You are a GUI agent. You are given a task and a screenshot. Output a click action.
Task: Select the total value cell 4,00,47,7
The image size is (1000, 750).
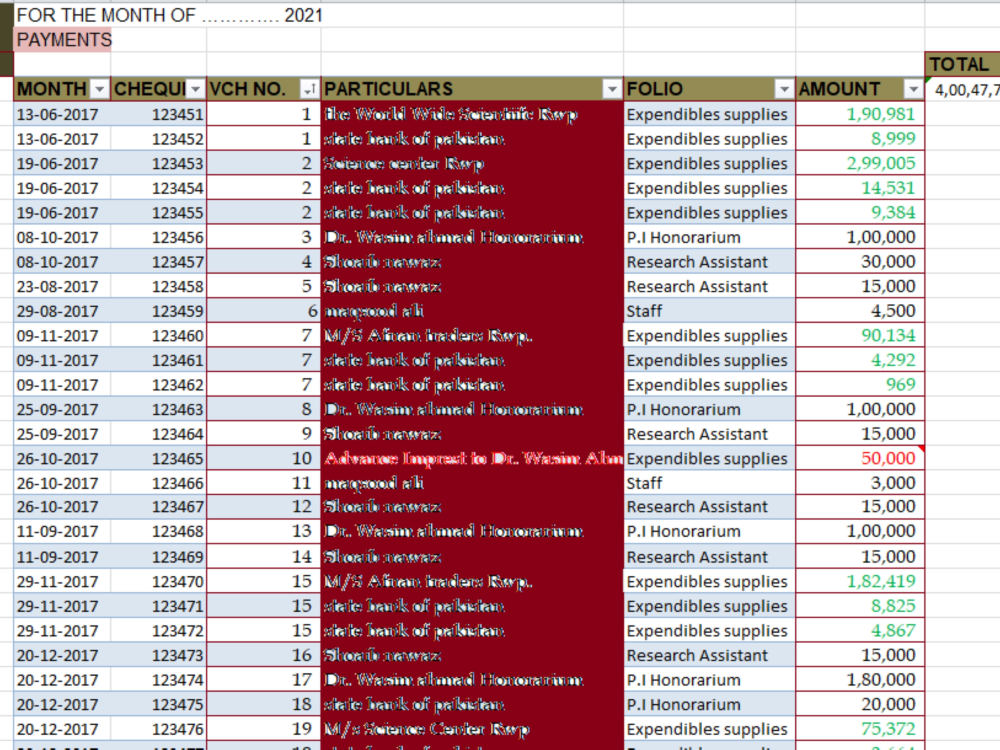pos(962,89)
